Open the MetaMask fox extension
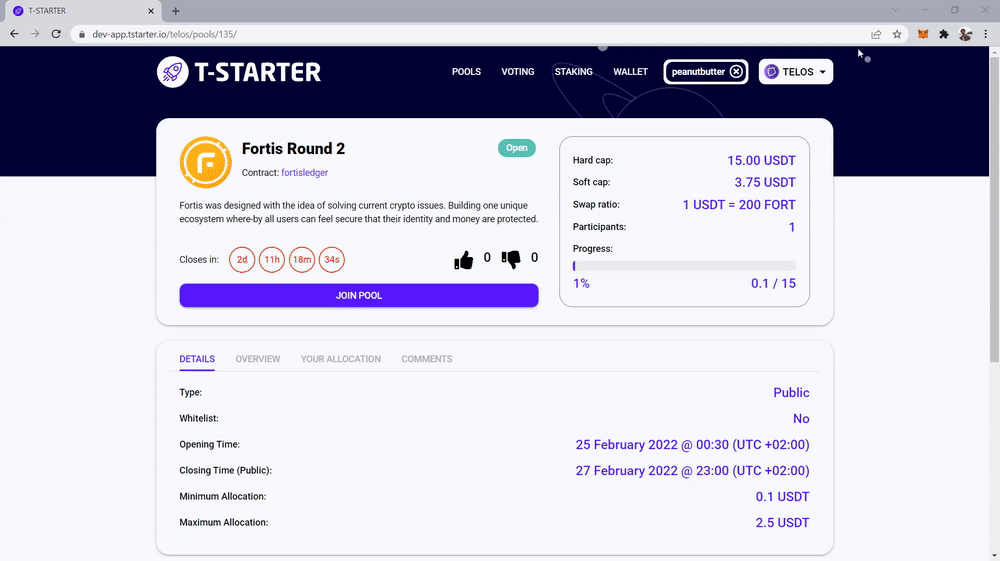The height and width of the screenshot is (561, 1000). (x=922, y=34)
